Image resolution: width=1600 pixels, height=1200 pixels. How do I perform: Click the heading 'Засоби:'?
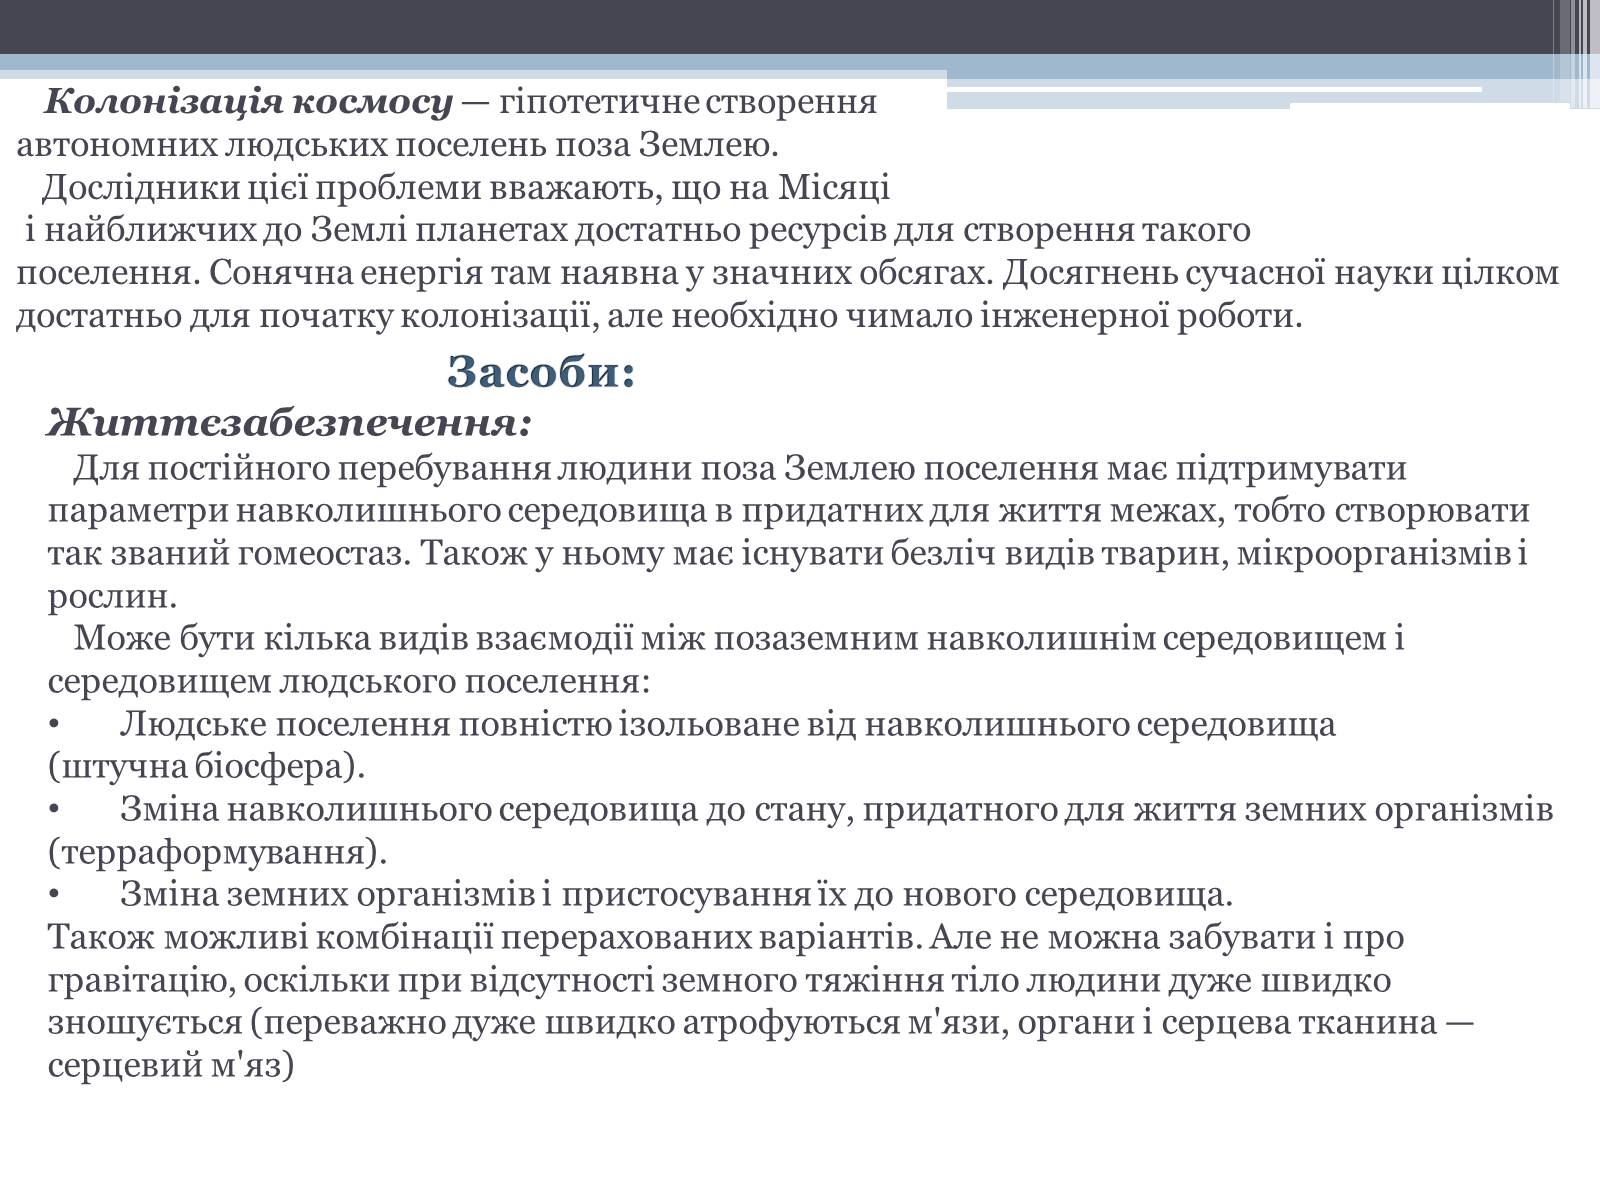(x=541, y=372)
